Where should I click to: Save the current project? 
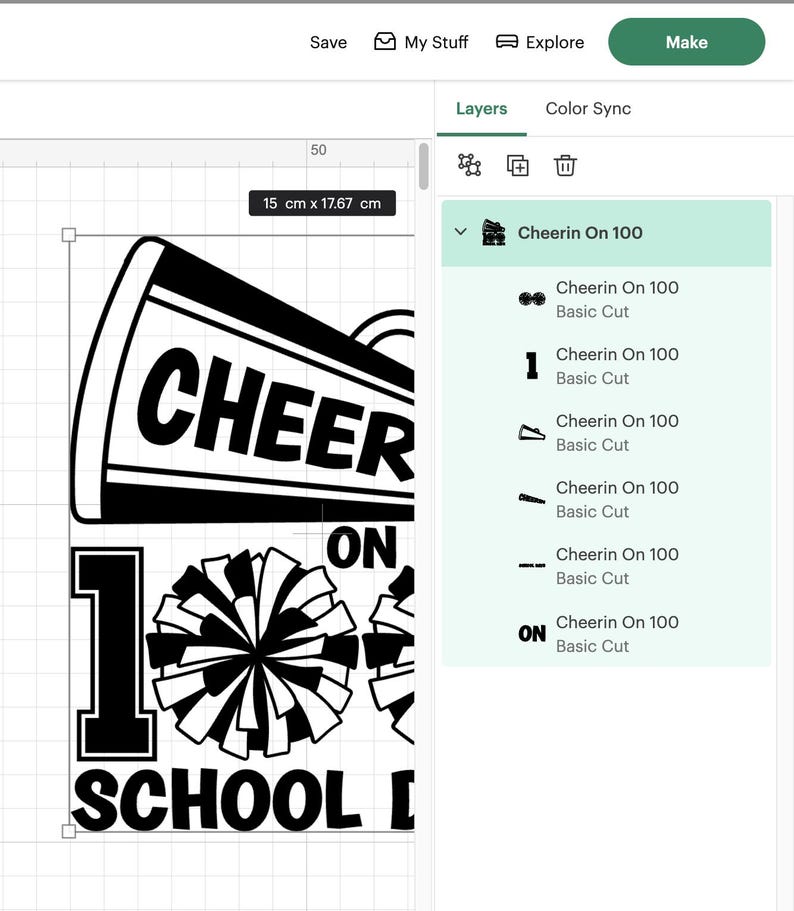pyautogui.click(x=328, y=42)
